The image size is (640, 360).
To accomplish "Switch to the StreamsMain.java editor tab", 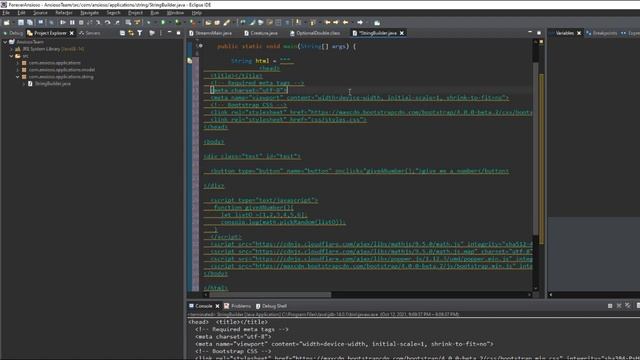I will (x=210, y=33).
